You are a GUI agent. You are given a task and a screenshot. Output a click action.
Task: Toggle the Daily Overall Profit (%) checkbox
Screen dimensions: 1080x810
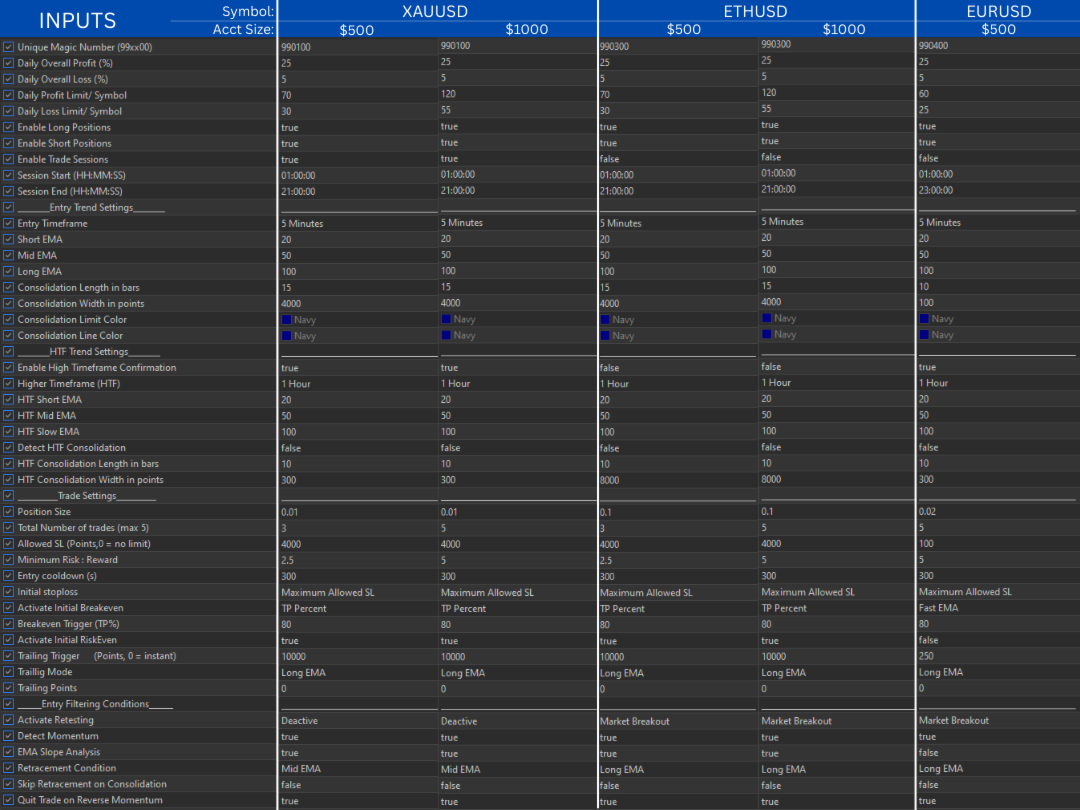pos(8,63)
